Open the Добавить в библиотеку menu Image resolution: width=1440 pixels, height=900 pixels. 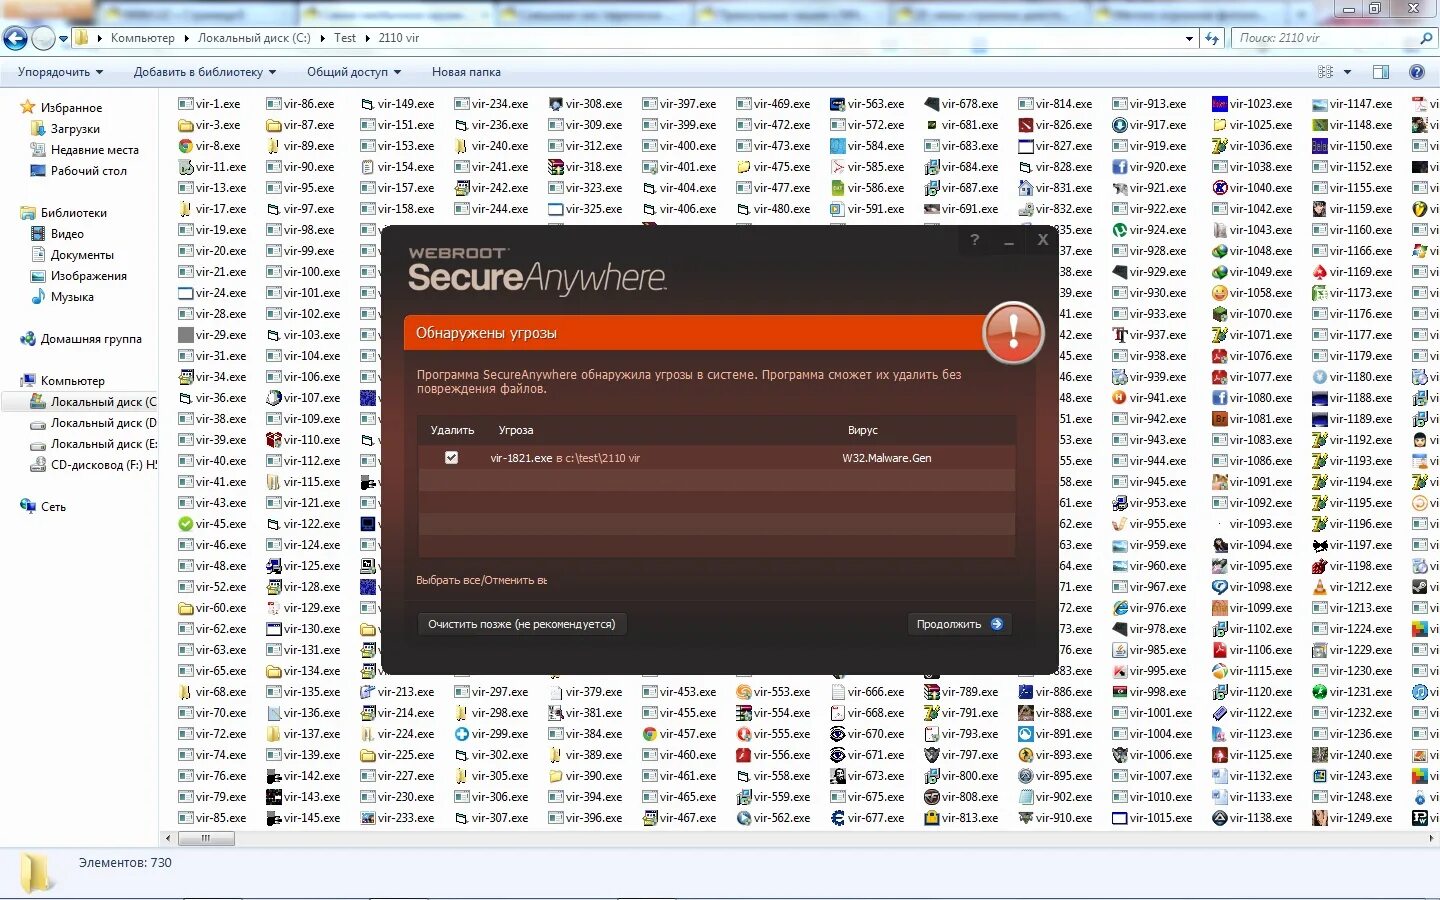coord(199,71)
